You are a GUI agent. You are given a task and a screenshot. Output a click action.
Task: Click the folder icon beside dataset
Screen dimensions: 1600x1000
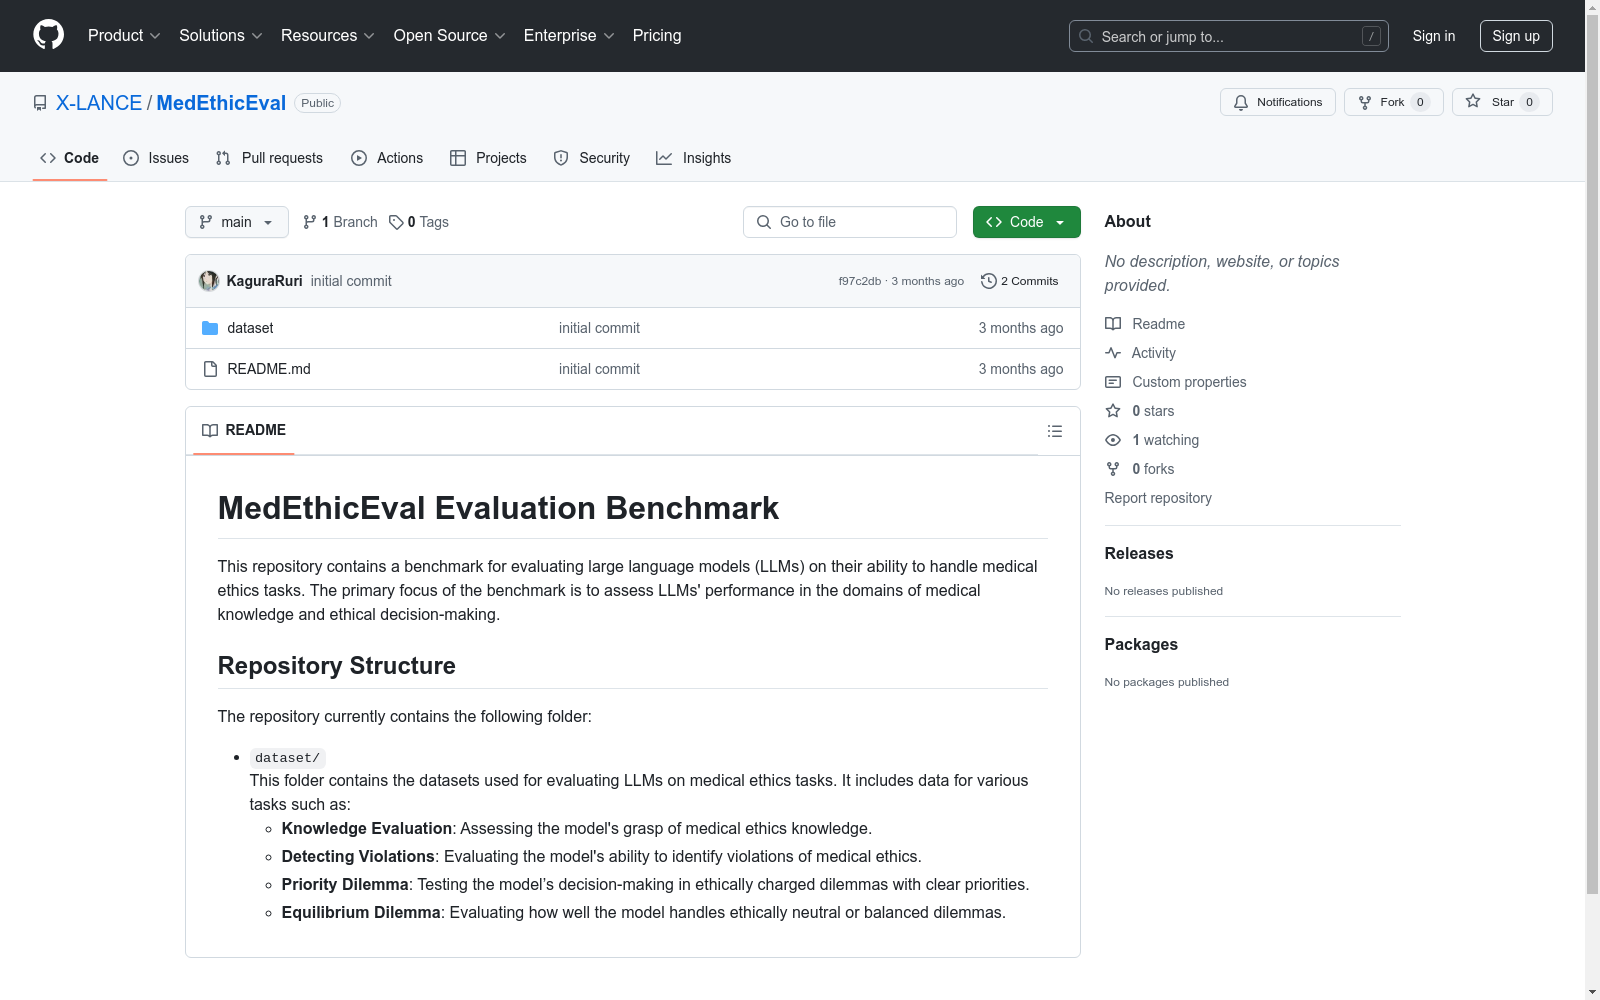click(210, 328)
